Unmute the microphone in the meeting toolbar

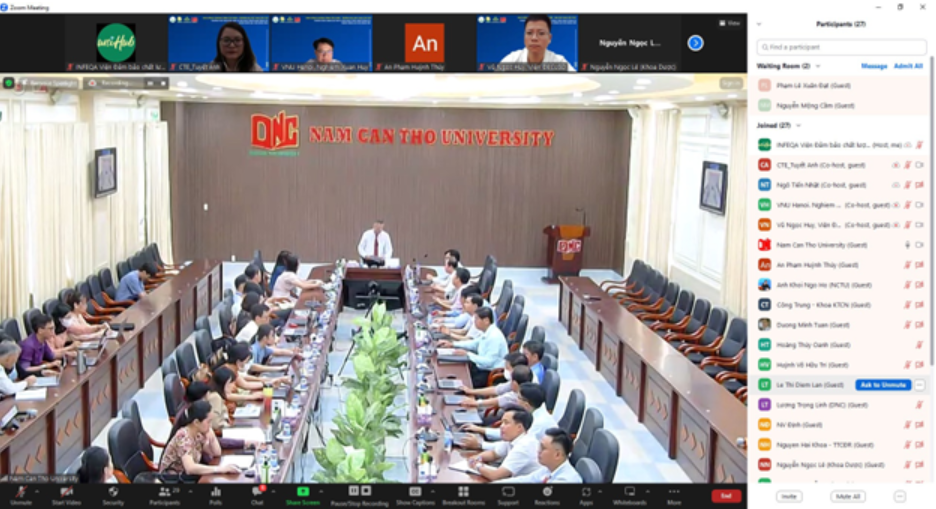(x=21, y=495)
